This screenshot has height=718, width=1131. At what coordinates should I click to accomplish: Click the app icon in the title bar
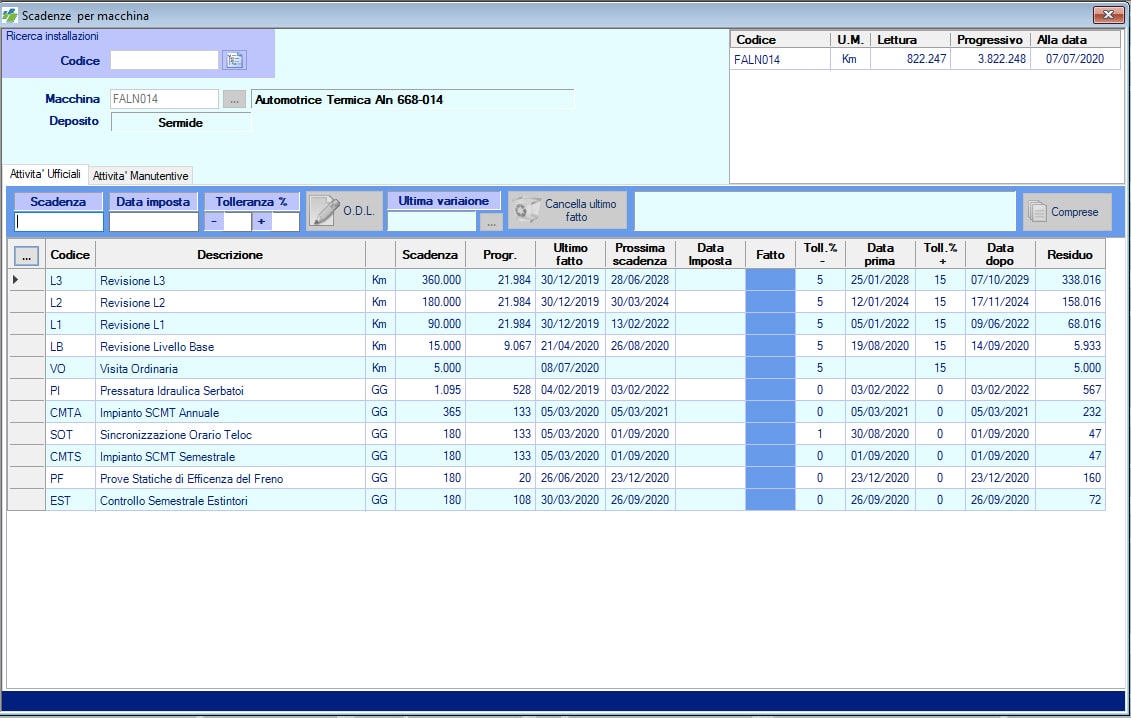10,15
